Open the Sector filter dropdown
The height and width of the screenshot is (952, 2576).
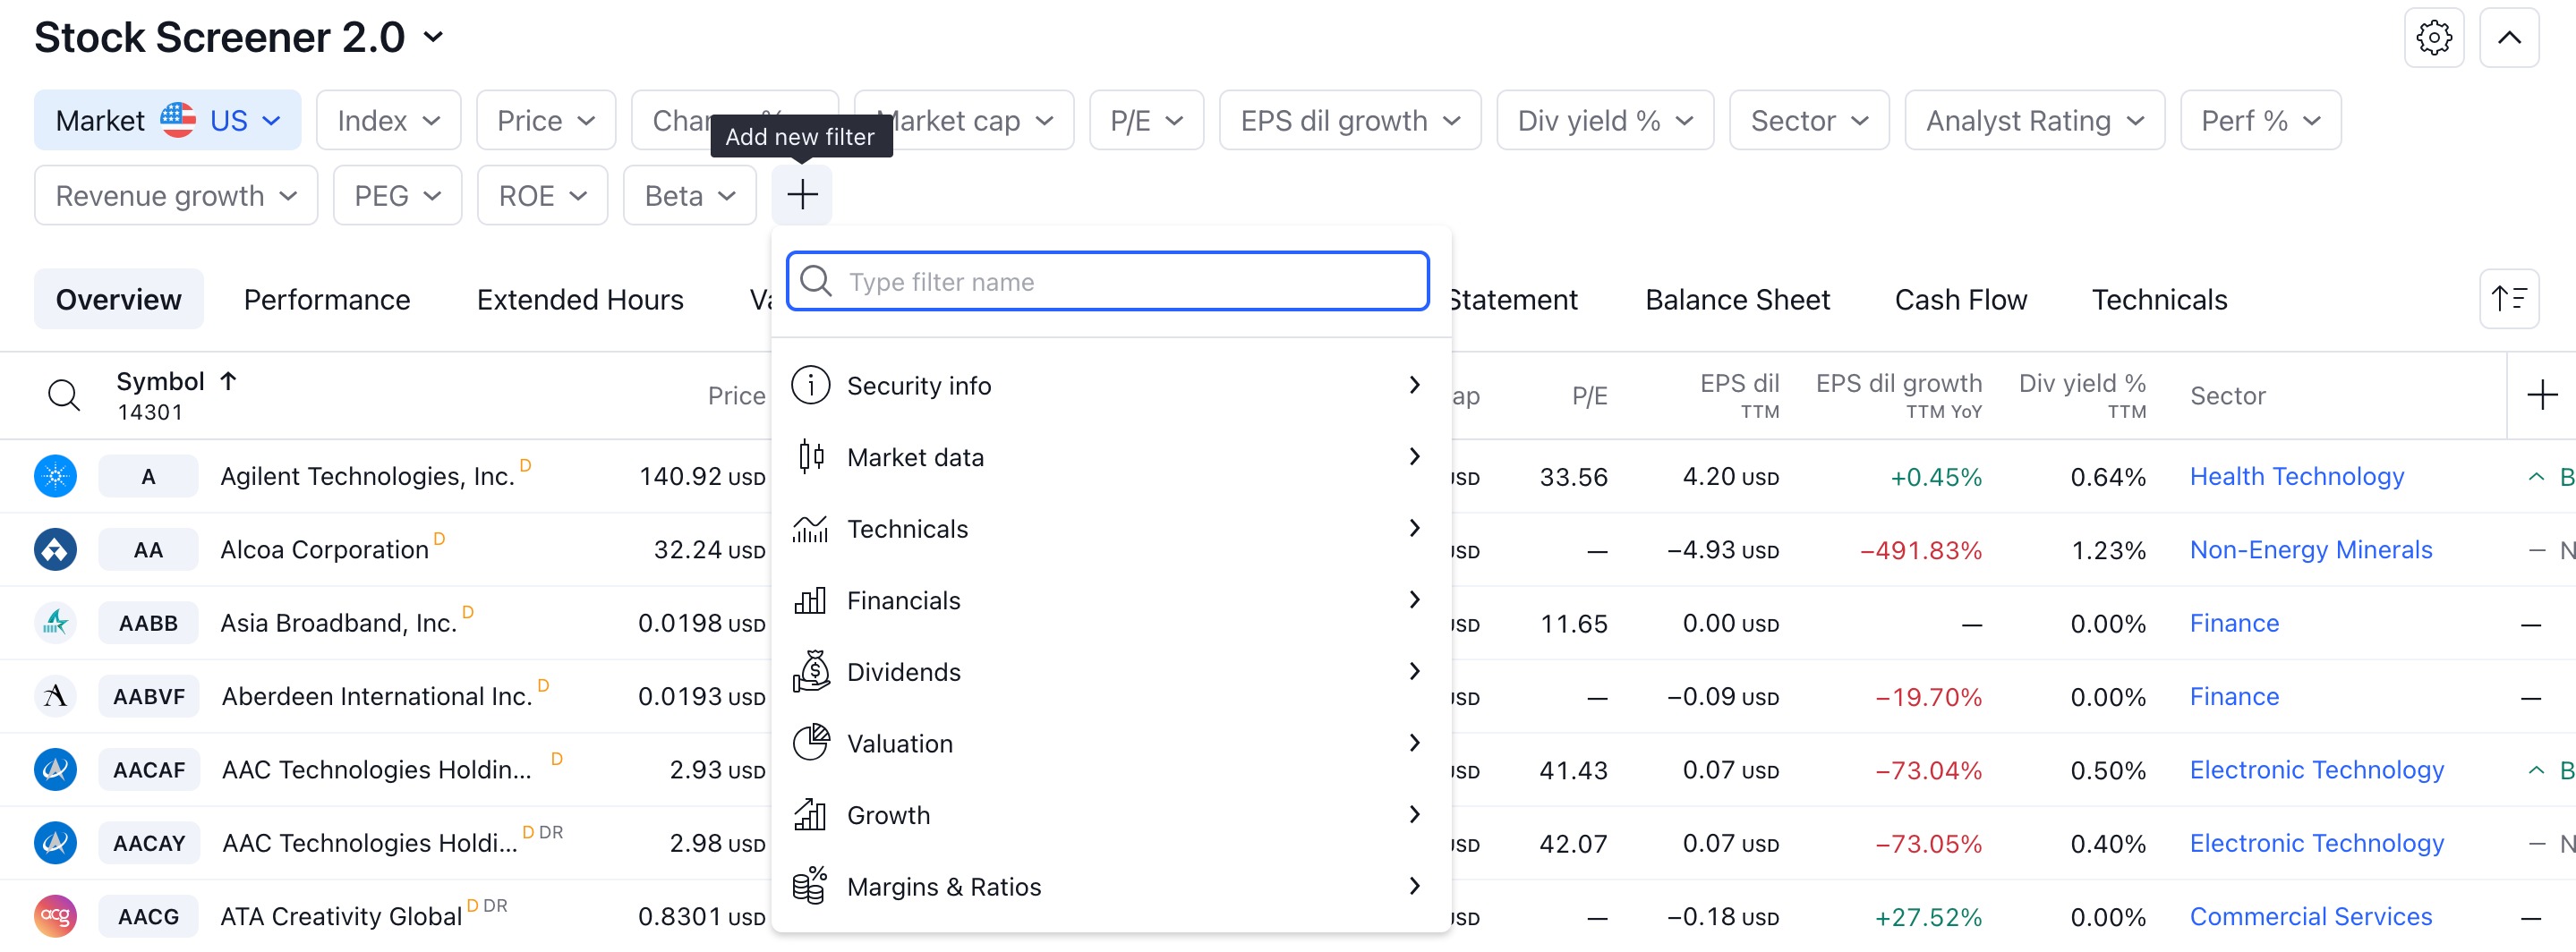[1809, 120]
